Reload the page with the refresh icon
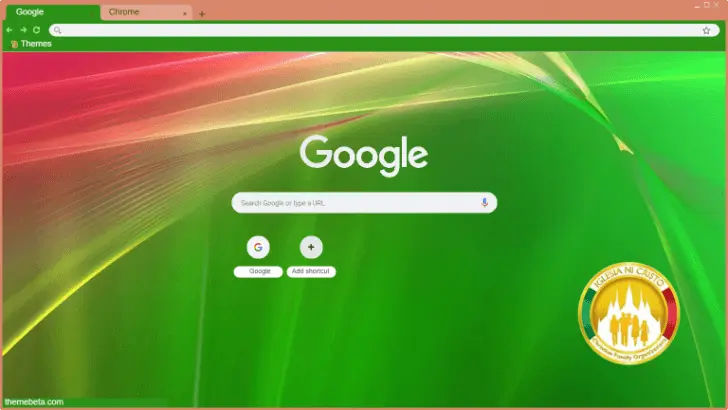This screenshot has height=410, width=728. pos(37,30)
